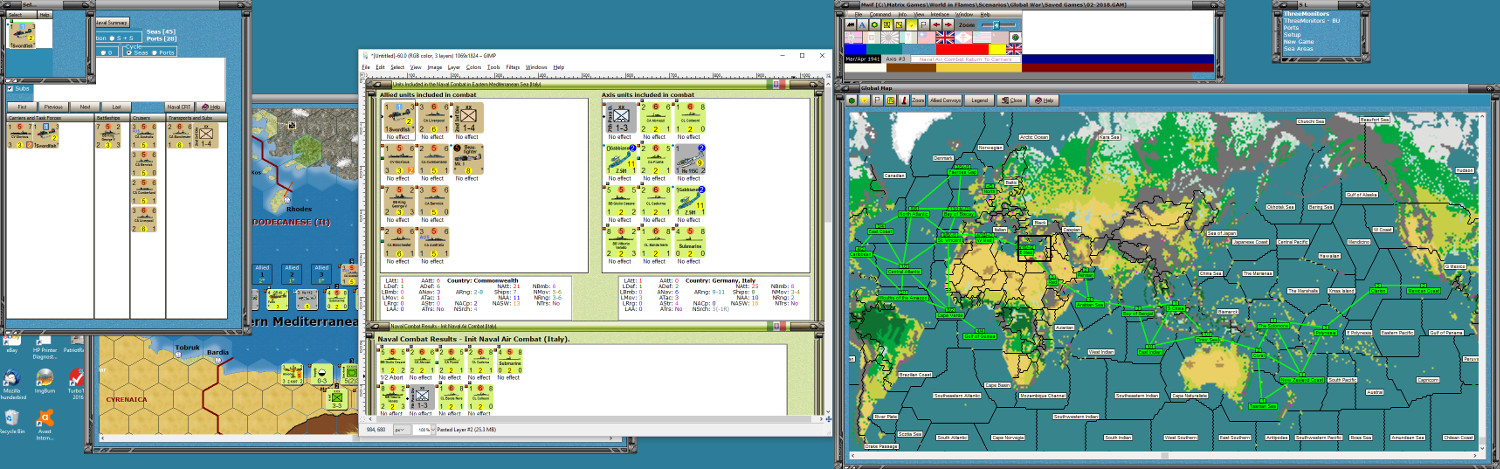Open the px units dropdown in GIMP status bar

pyautogui.click(x=399, y=429)
